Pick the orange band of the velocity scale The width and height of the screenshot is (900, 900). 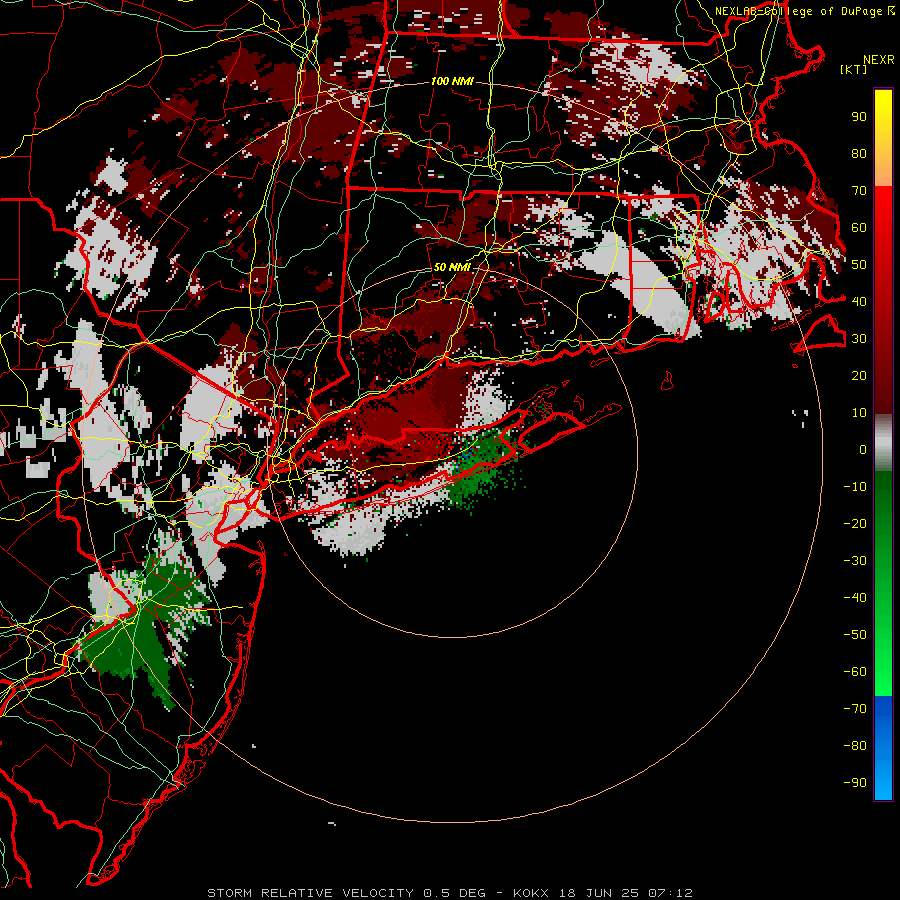(883, 169)
